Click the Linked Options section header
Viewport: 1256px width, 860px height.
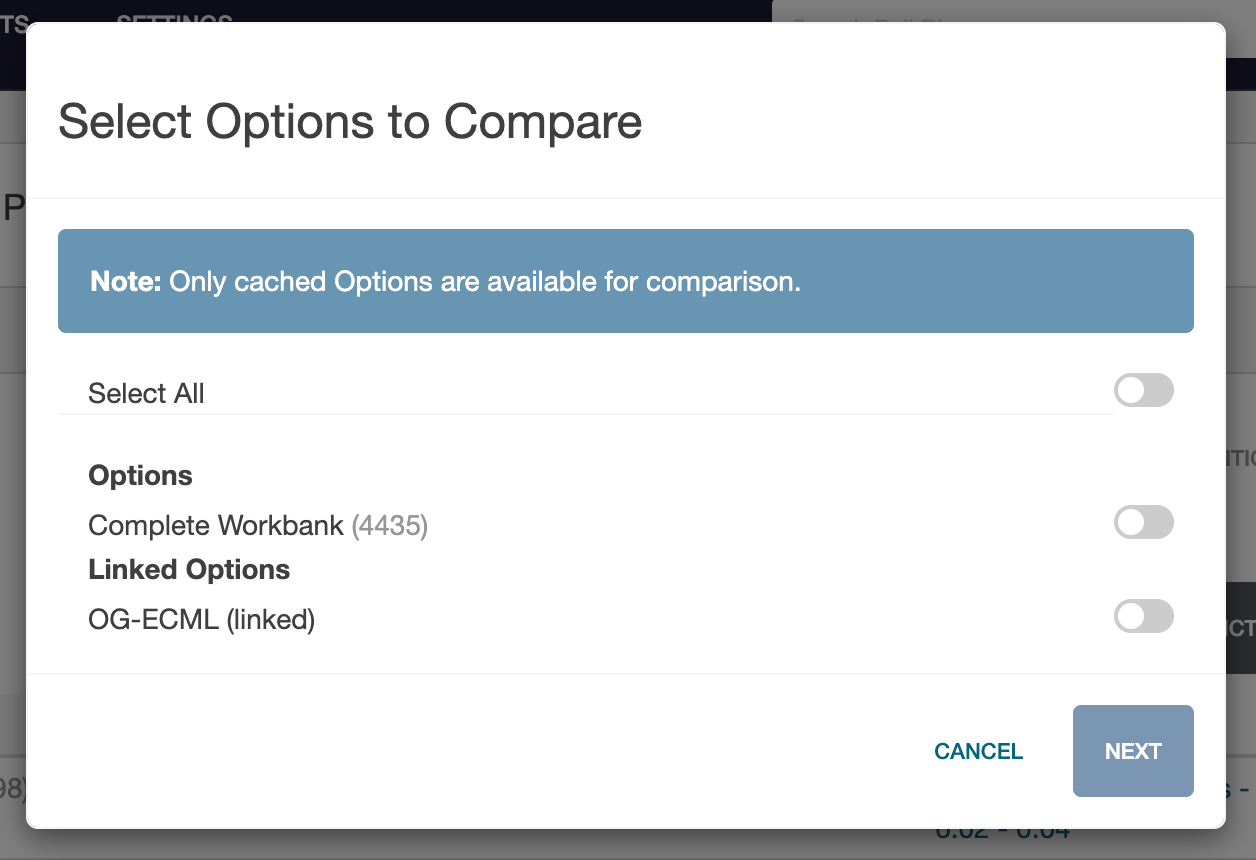pos(189,569)
